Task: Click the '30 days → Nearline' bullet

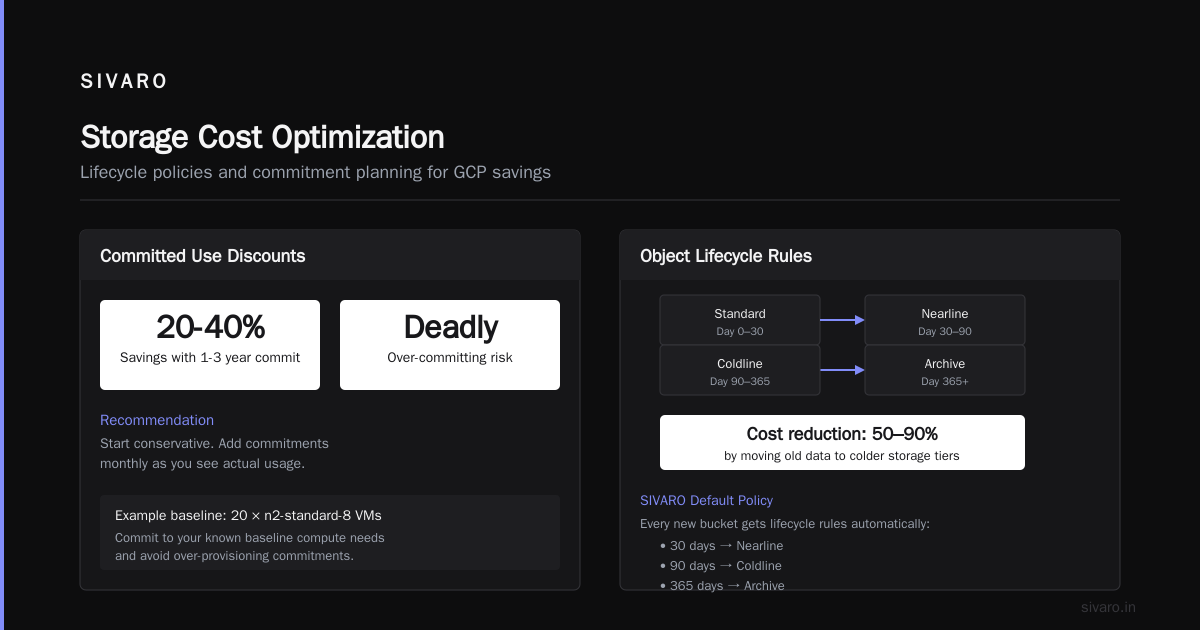Action: (721, 546)
